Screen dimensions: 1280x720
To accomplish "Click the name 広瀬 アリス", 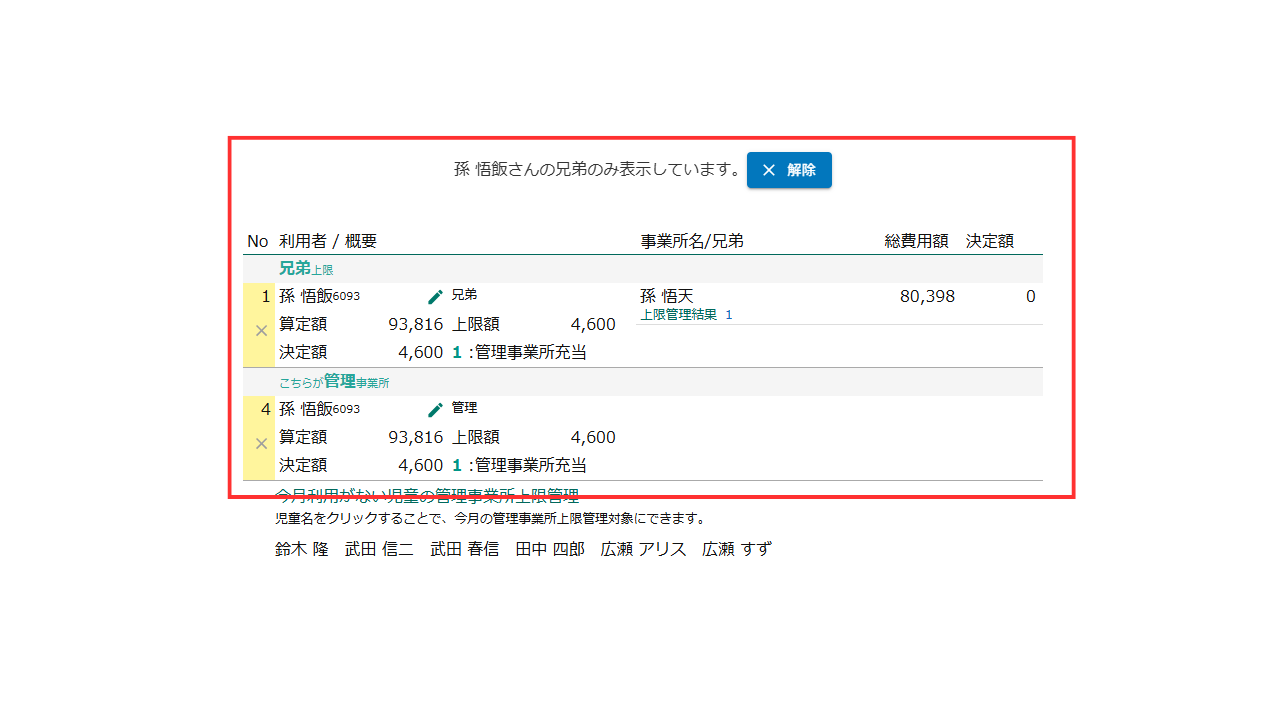I will pos(643,549).
